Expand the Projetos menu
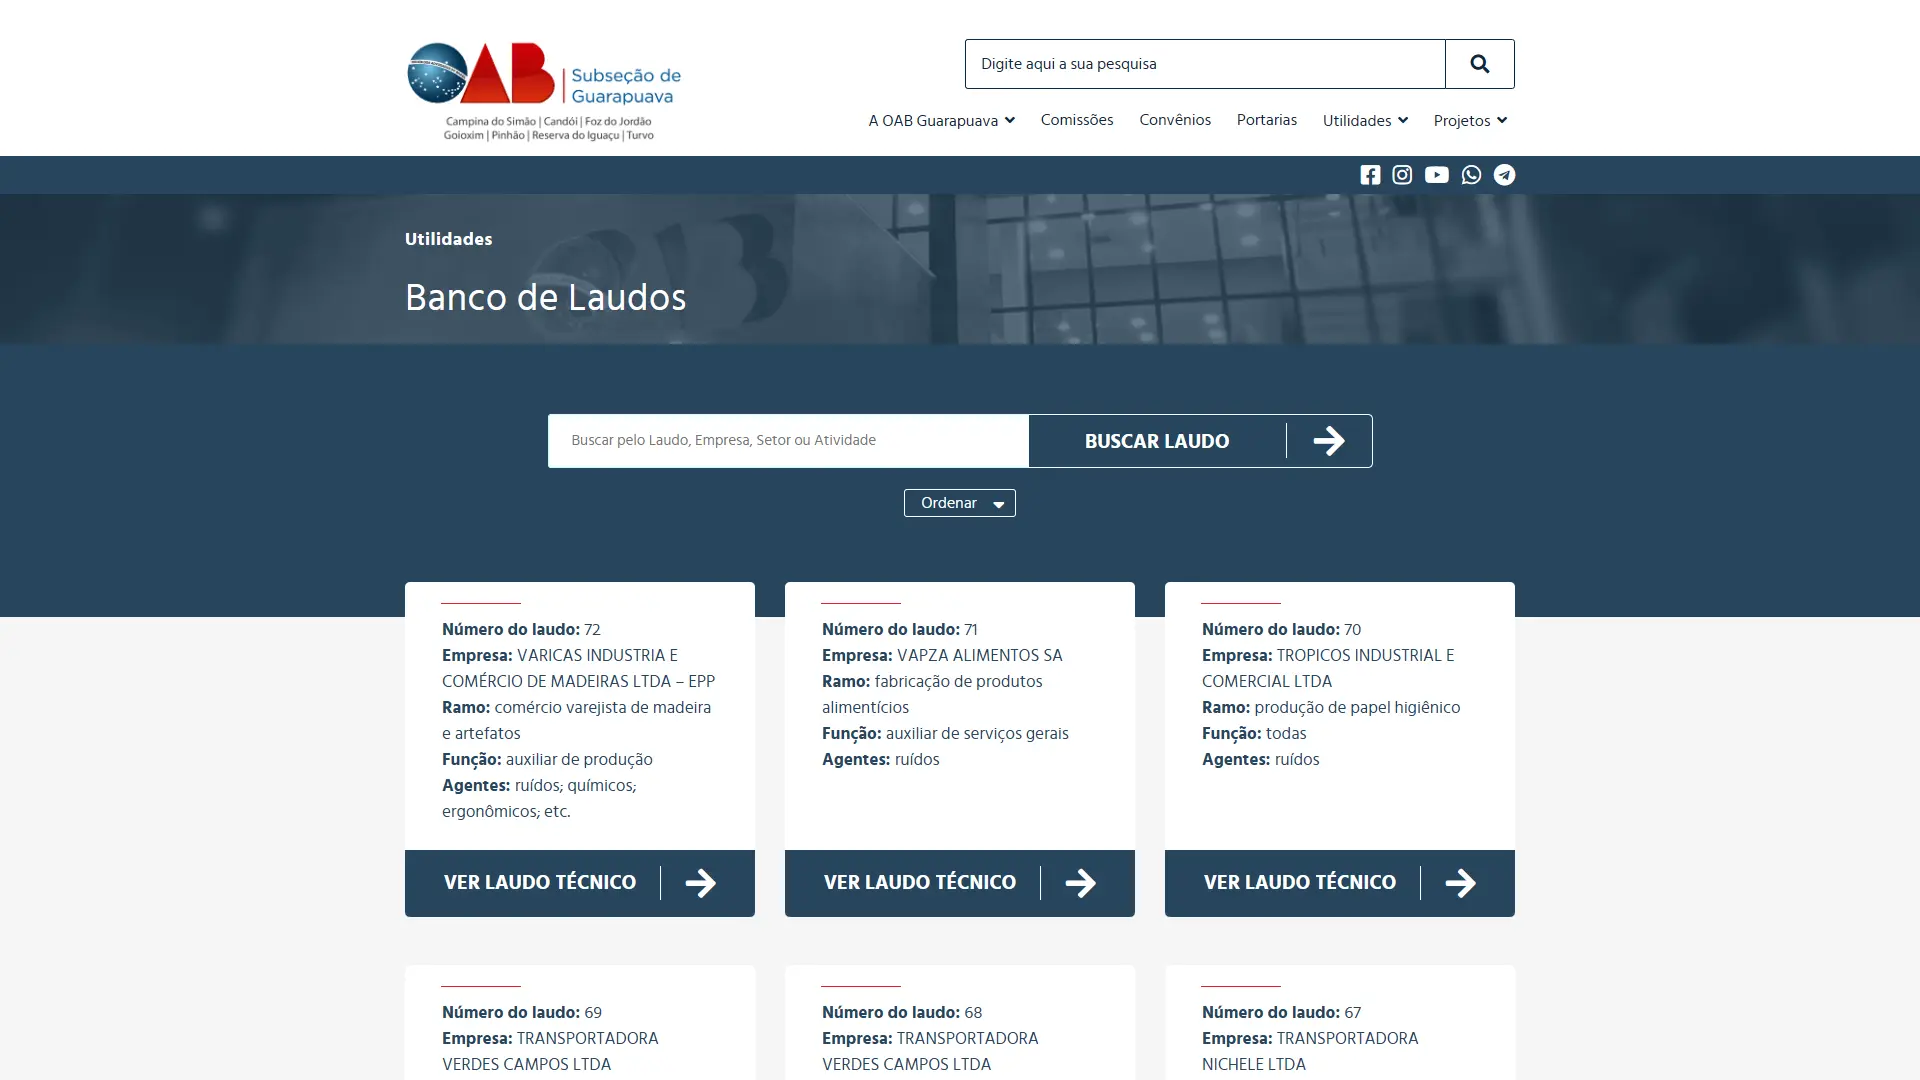Viewport: 1920px width, 1080px height. pyautogui.click(x=1470, y=120)
